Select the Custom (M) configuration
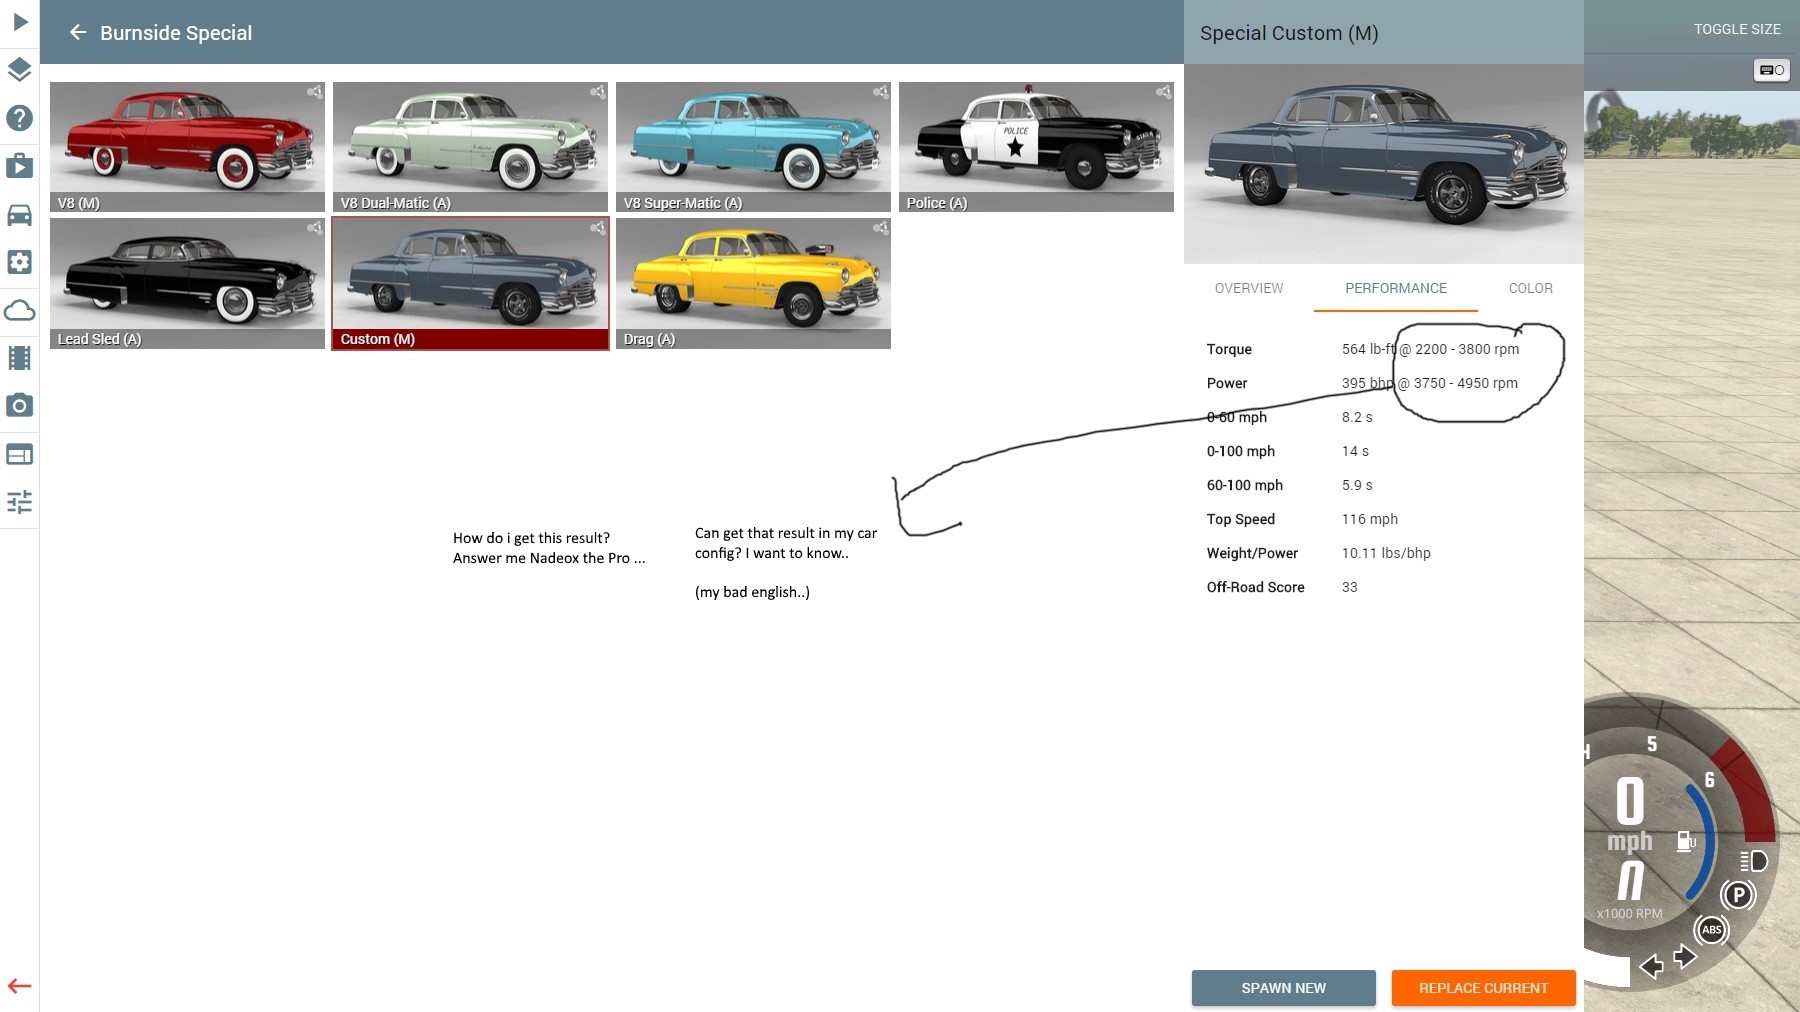Viewport: 1800px width, 1012px height. click(470, 283)
